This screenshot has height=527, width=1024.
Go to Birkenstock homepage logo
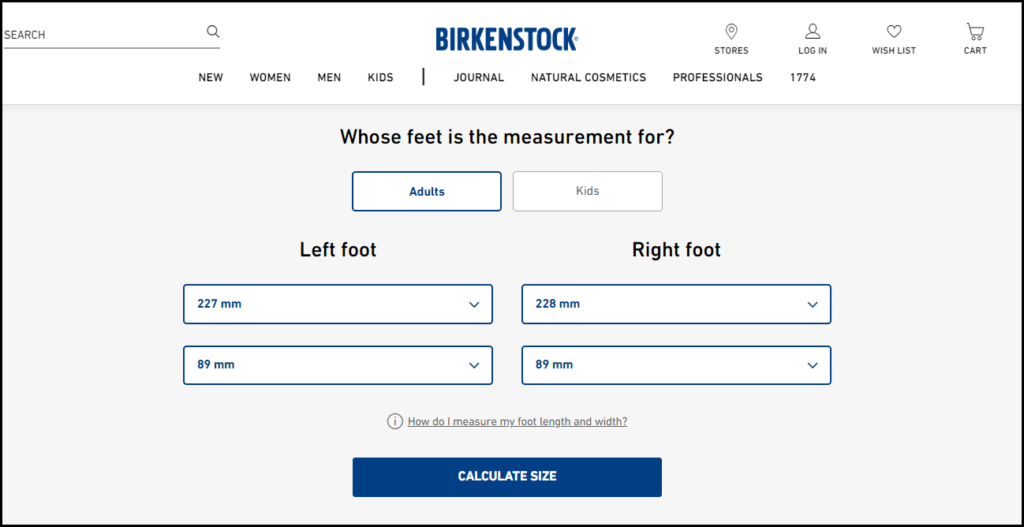coord(507,39)
